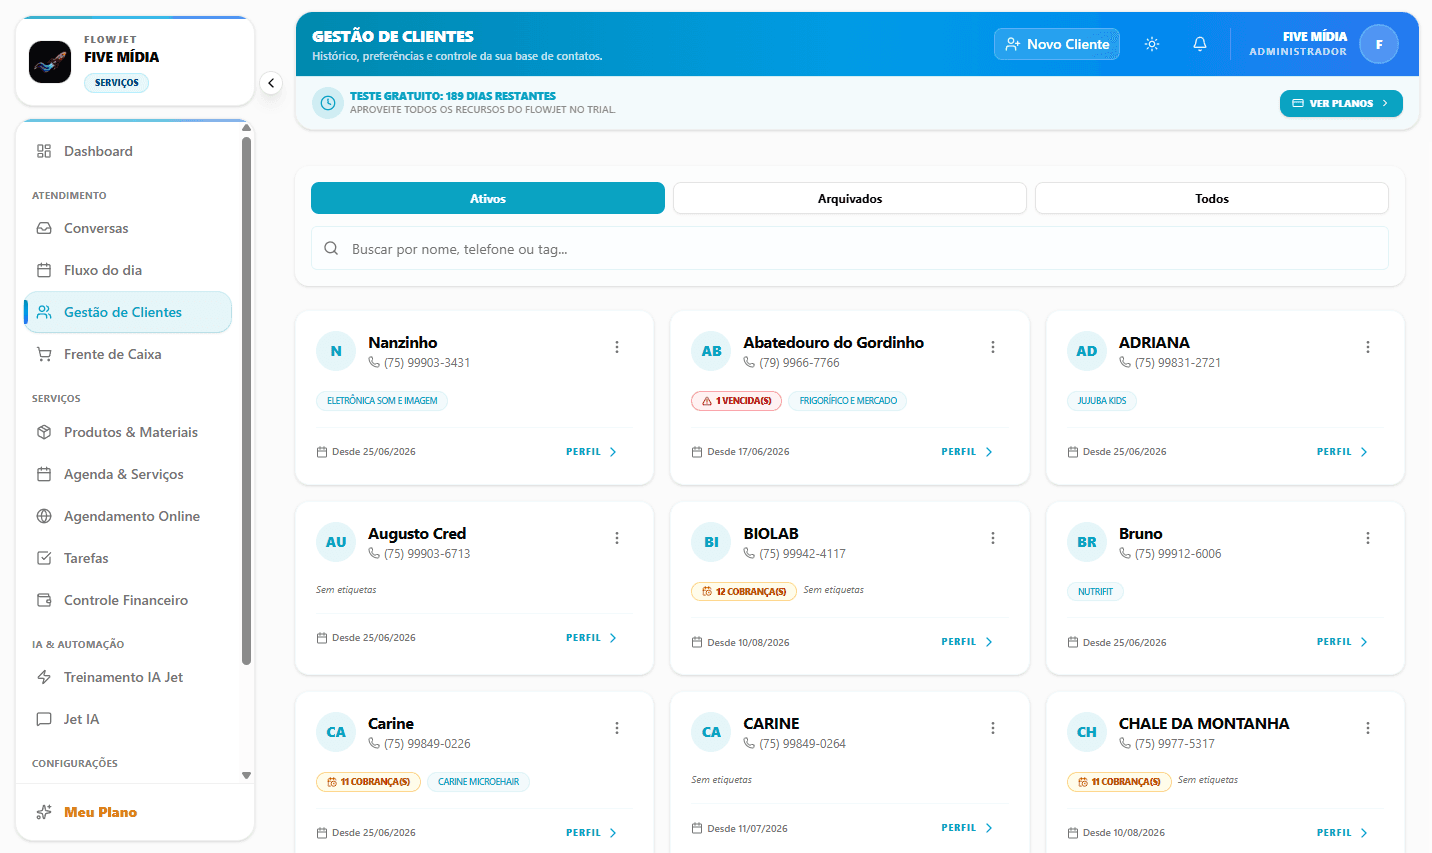Screen dimensions: 1432x853
Task: Open BIOLAB's Perfil link
Action: pyautogui.click(x=967, y=642)
